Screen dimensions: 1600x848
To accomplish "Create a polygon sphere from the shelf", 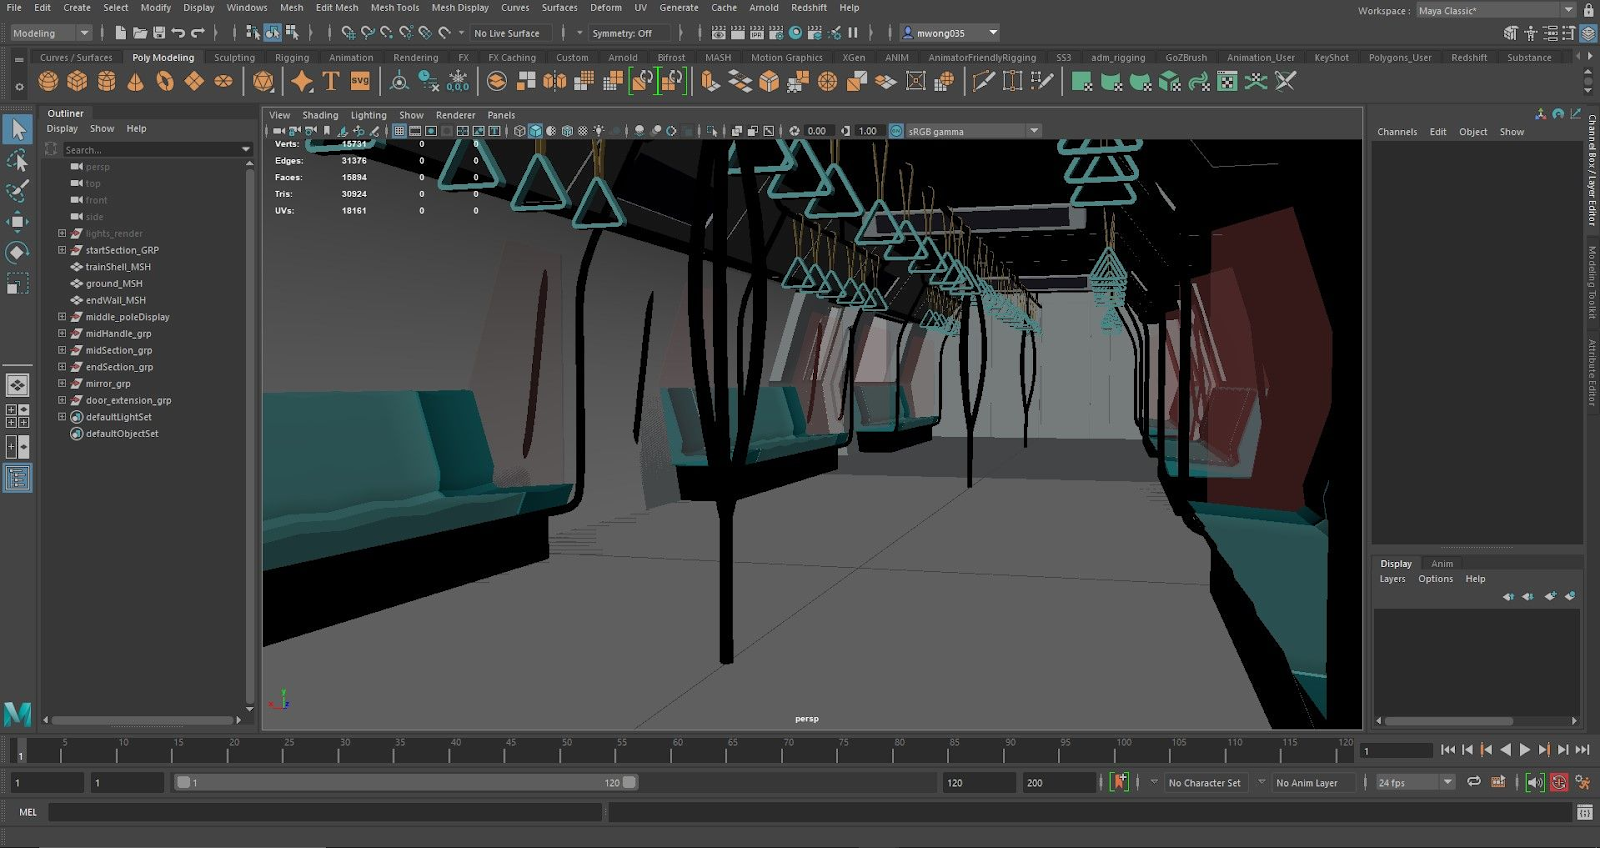I will coord(48,81).
